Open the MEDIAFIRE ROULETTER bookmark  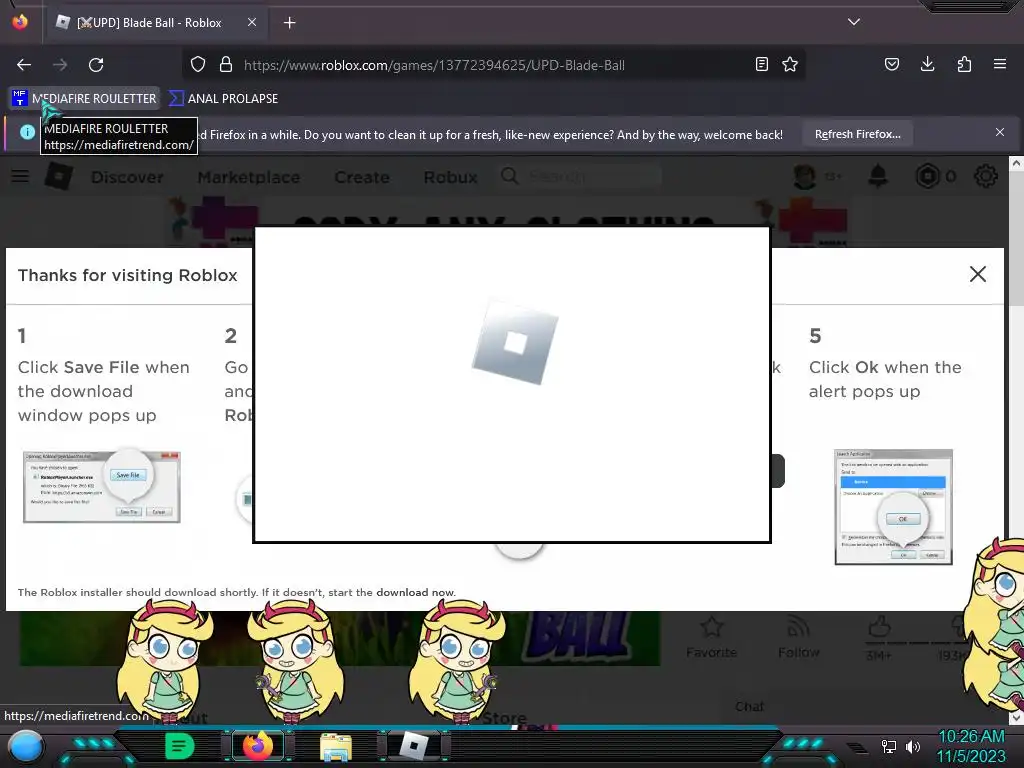tap(85, 99)
